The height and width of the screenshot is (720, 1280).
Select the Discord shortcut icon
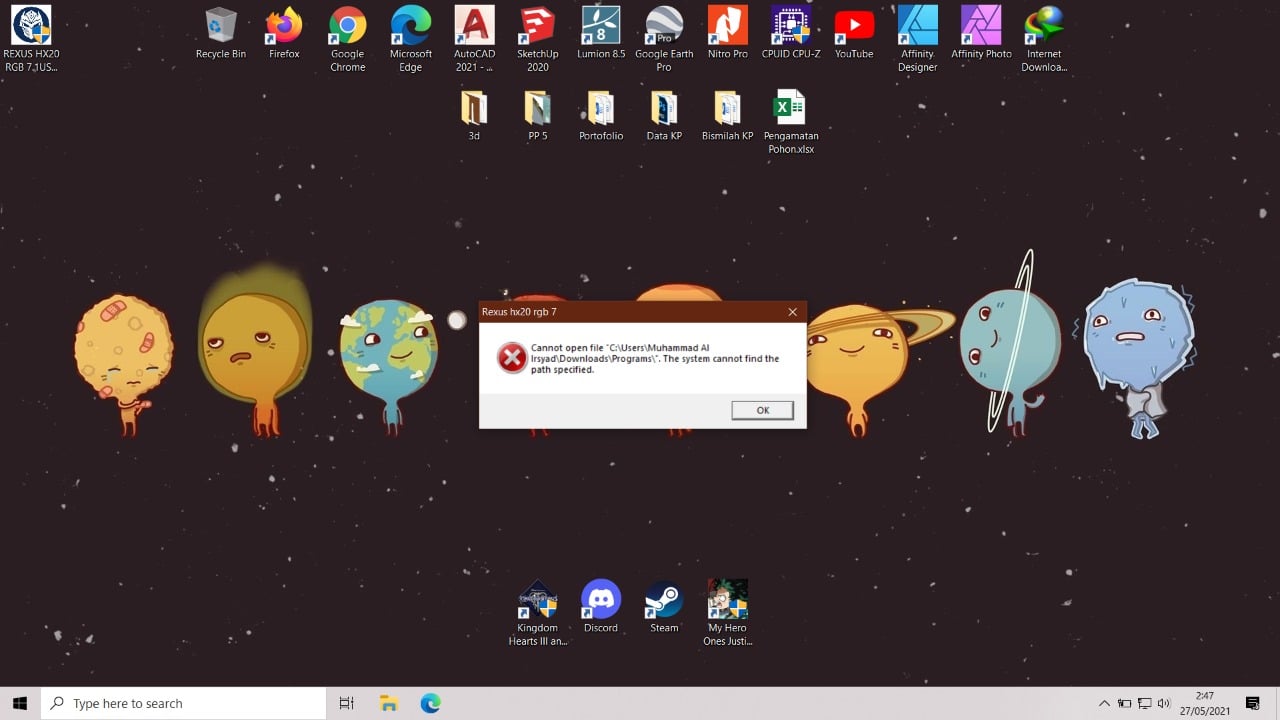[x=601, y=607]
